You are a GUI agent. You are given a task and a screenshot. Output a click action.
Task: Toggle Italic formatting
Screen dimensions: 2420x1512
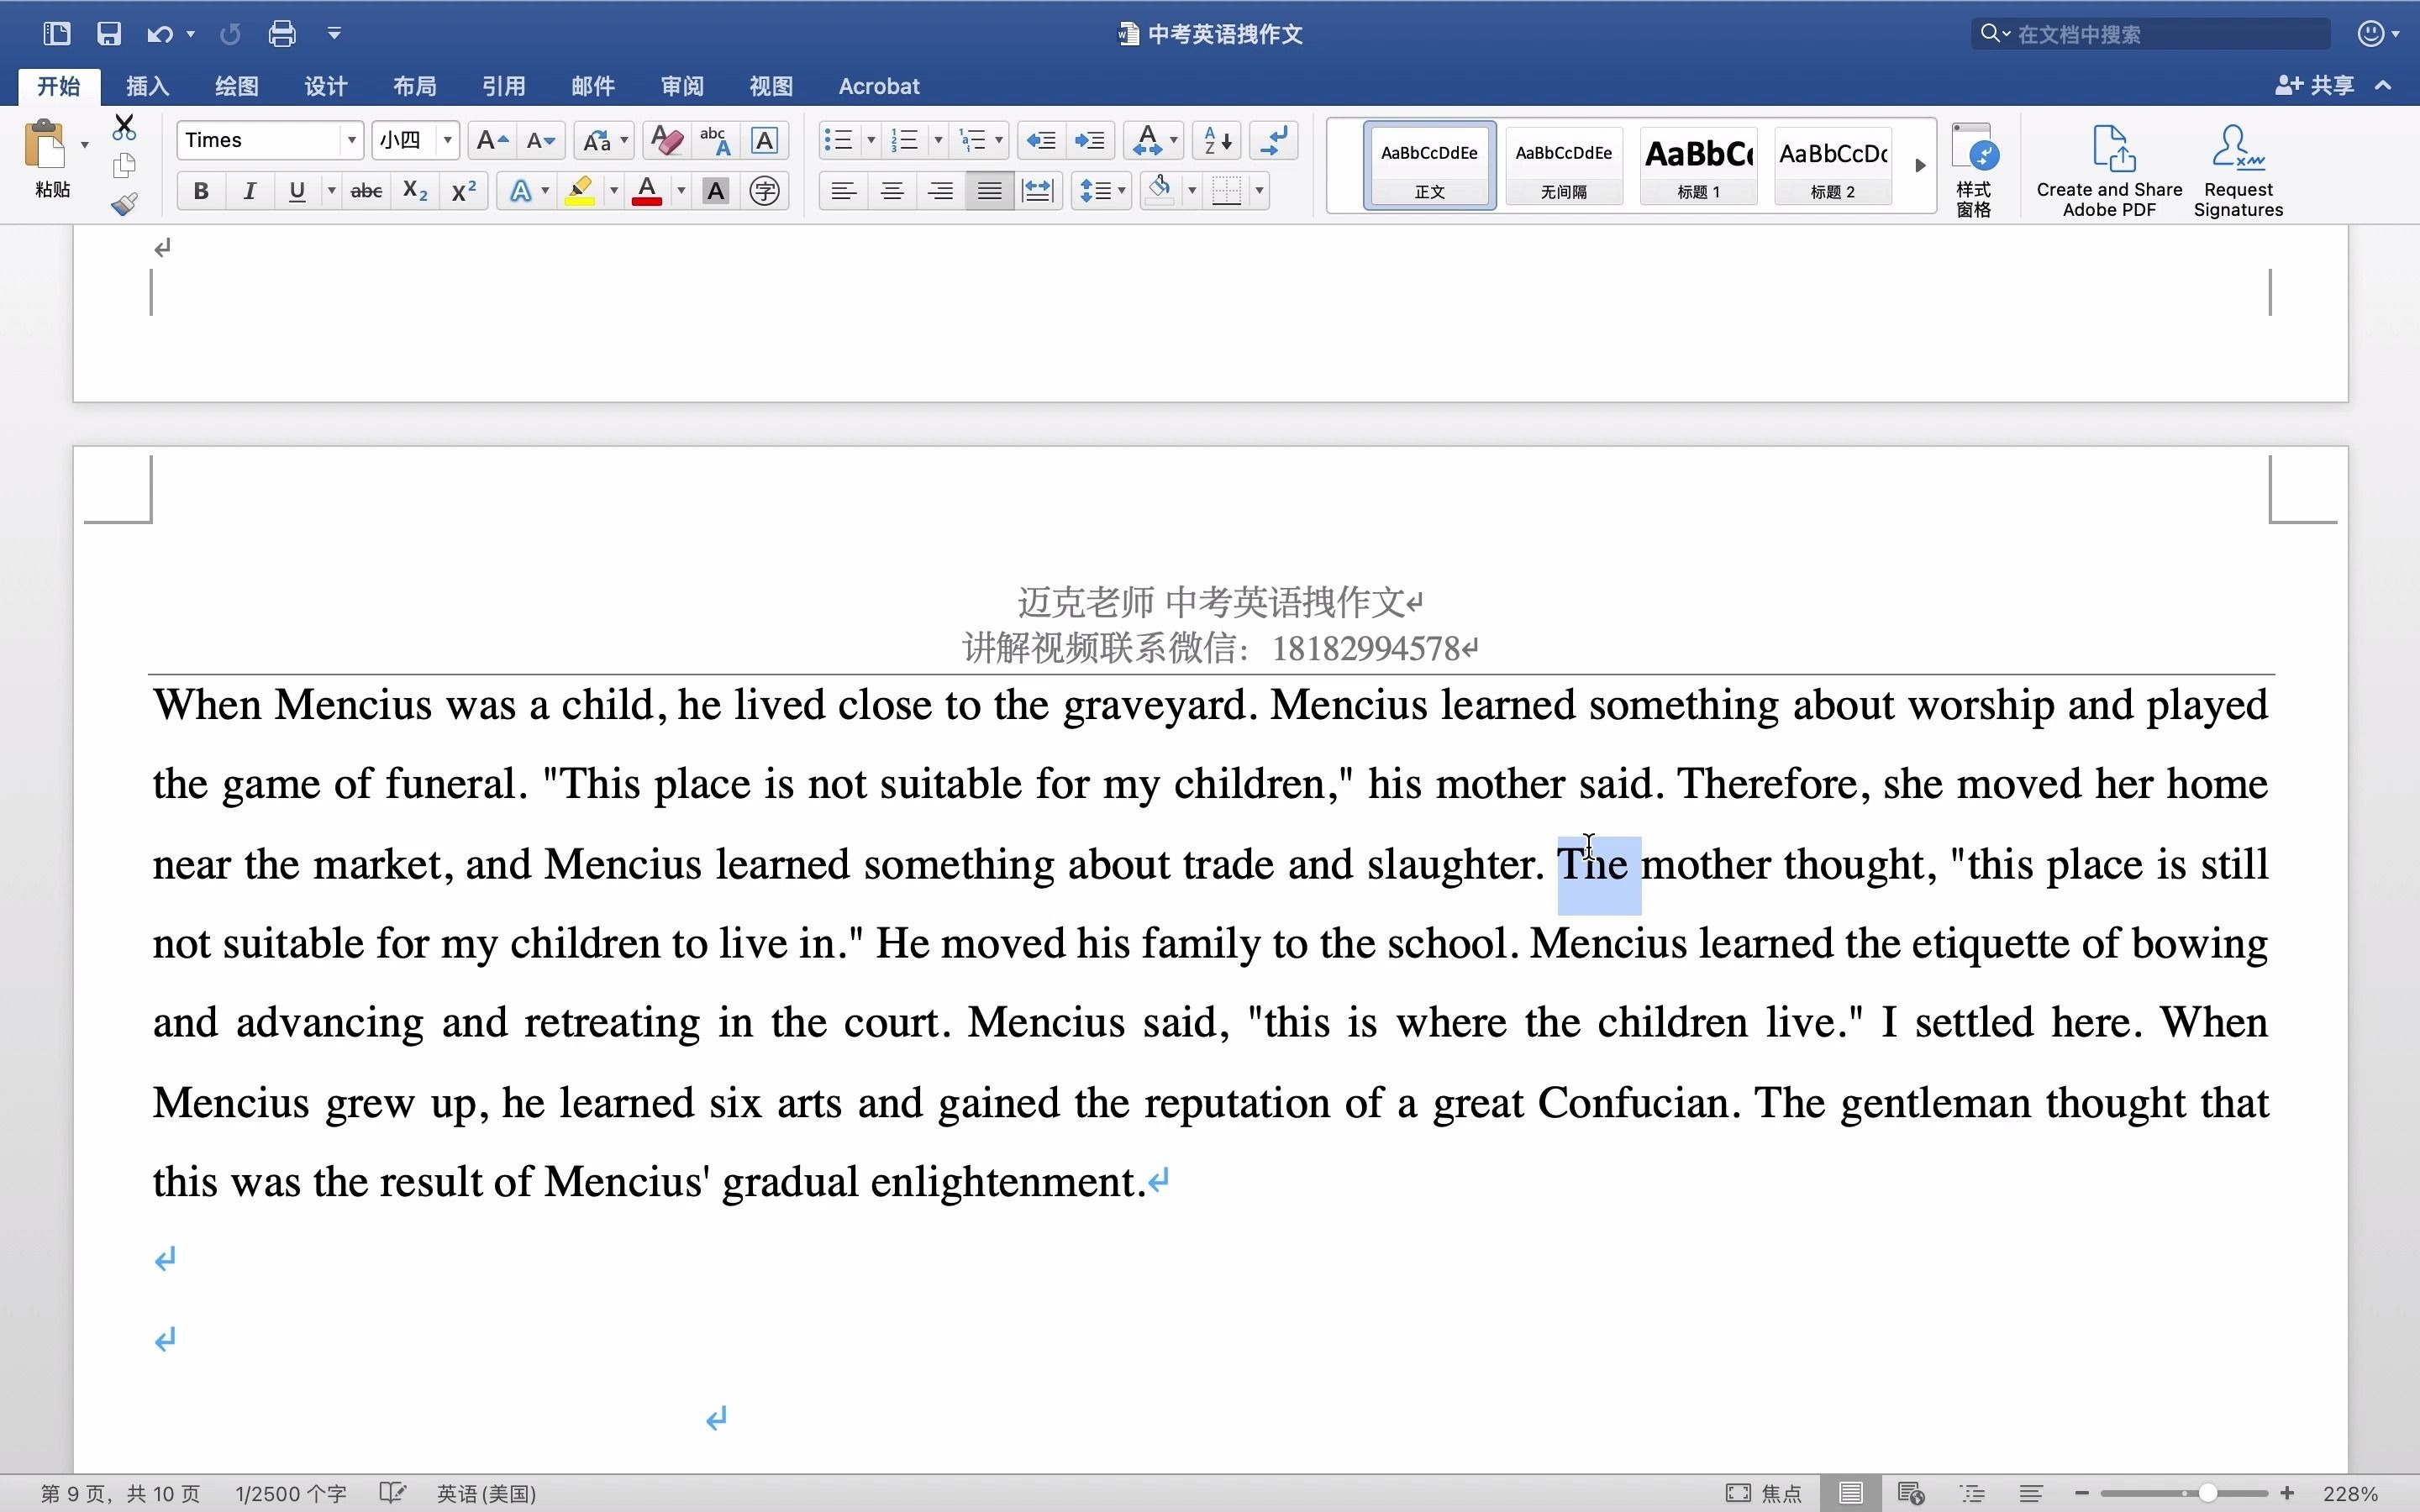click(249, 191)
